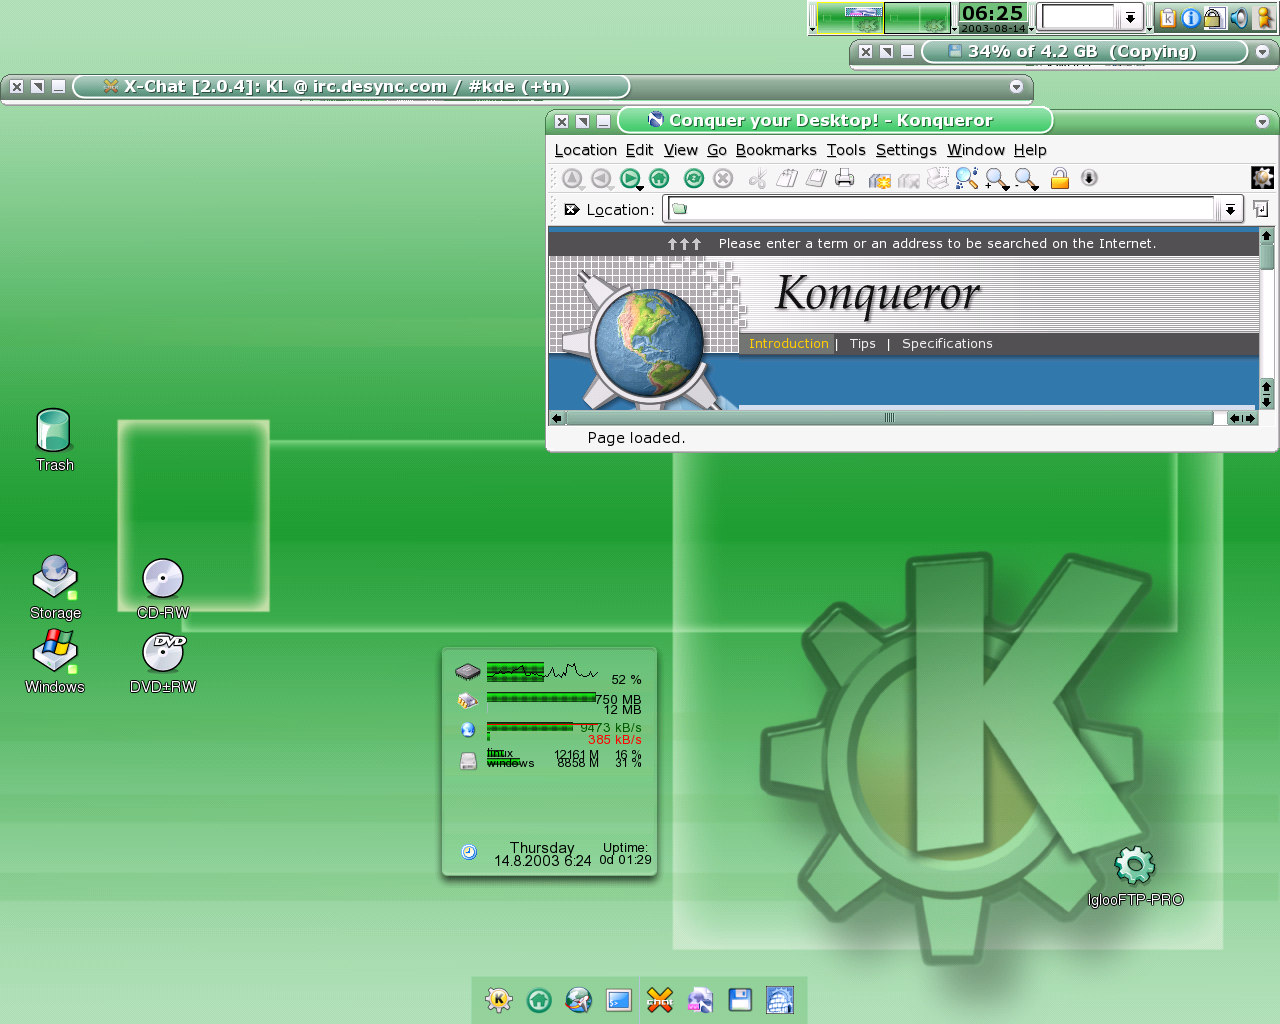Click the floppy disk icon in bottom panel
The image size is (1280, 1024).
tap(740, 1000)
